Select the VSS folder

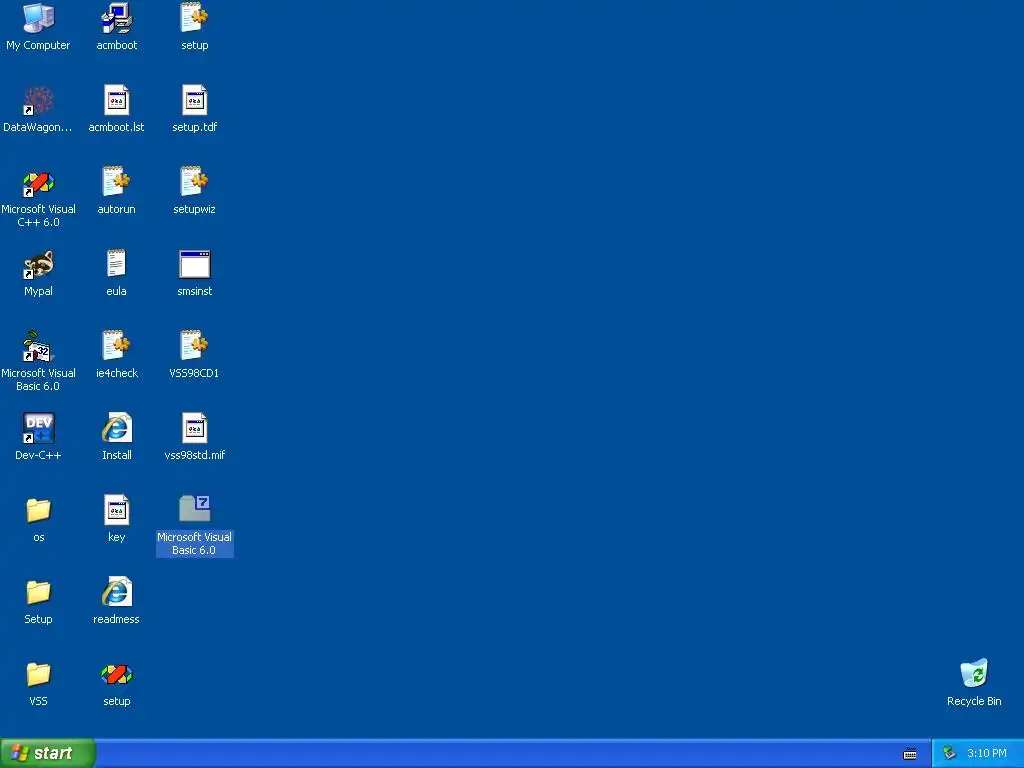click(38, 675)
